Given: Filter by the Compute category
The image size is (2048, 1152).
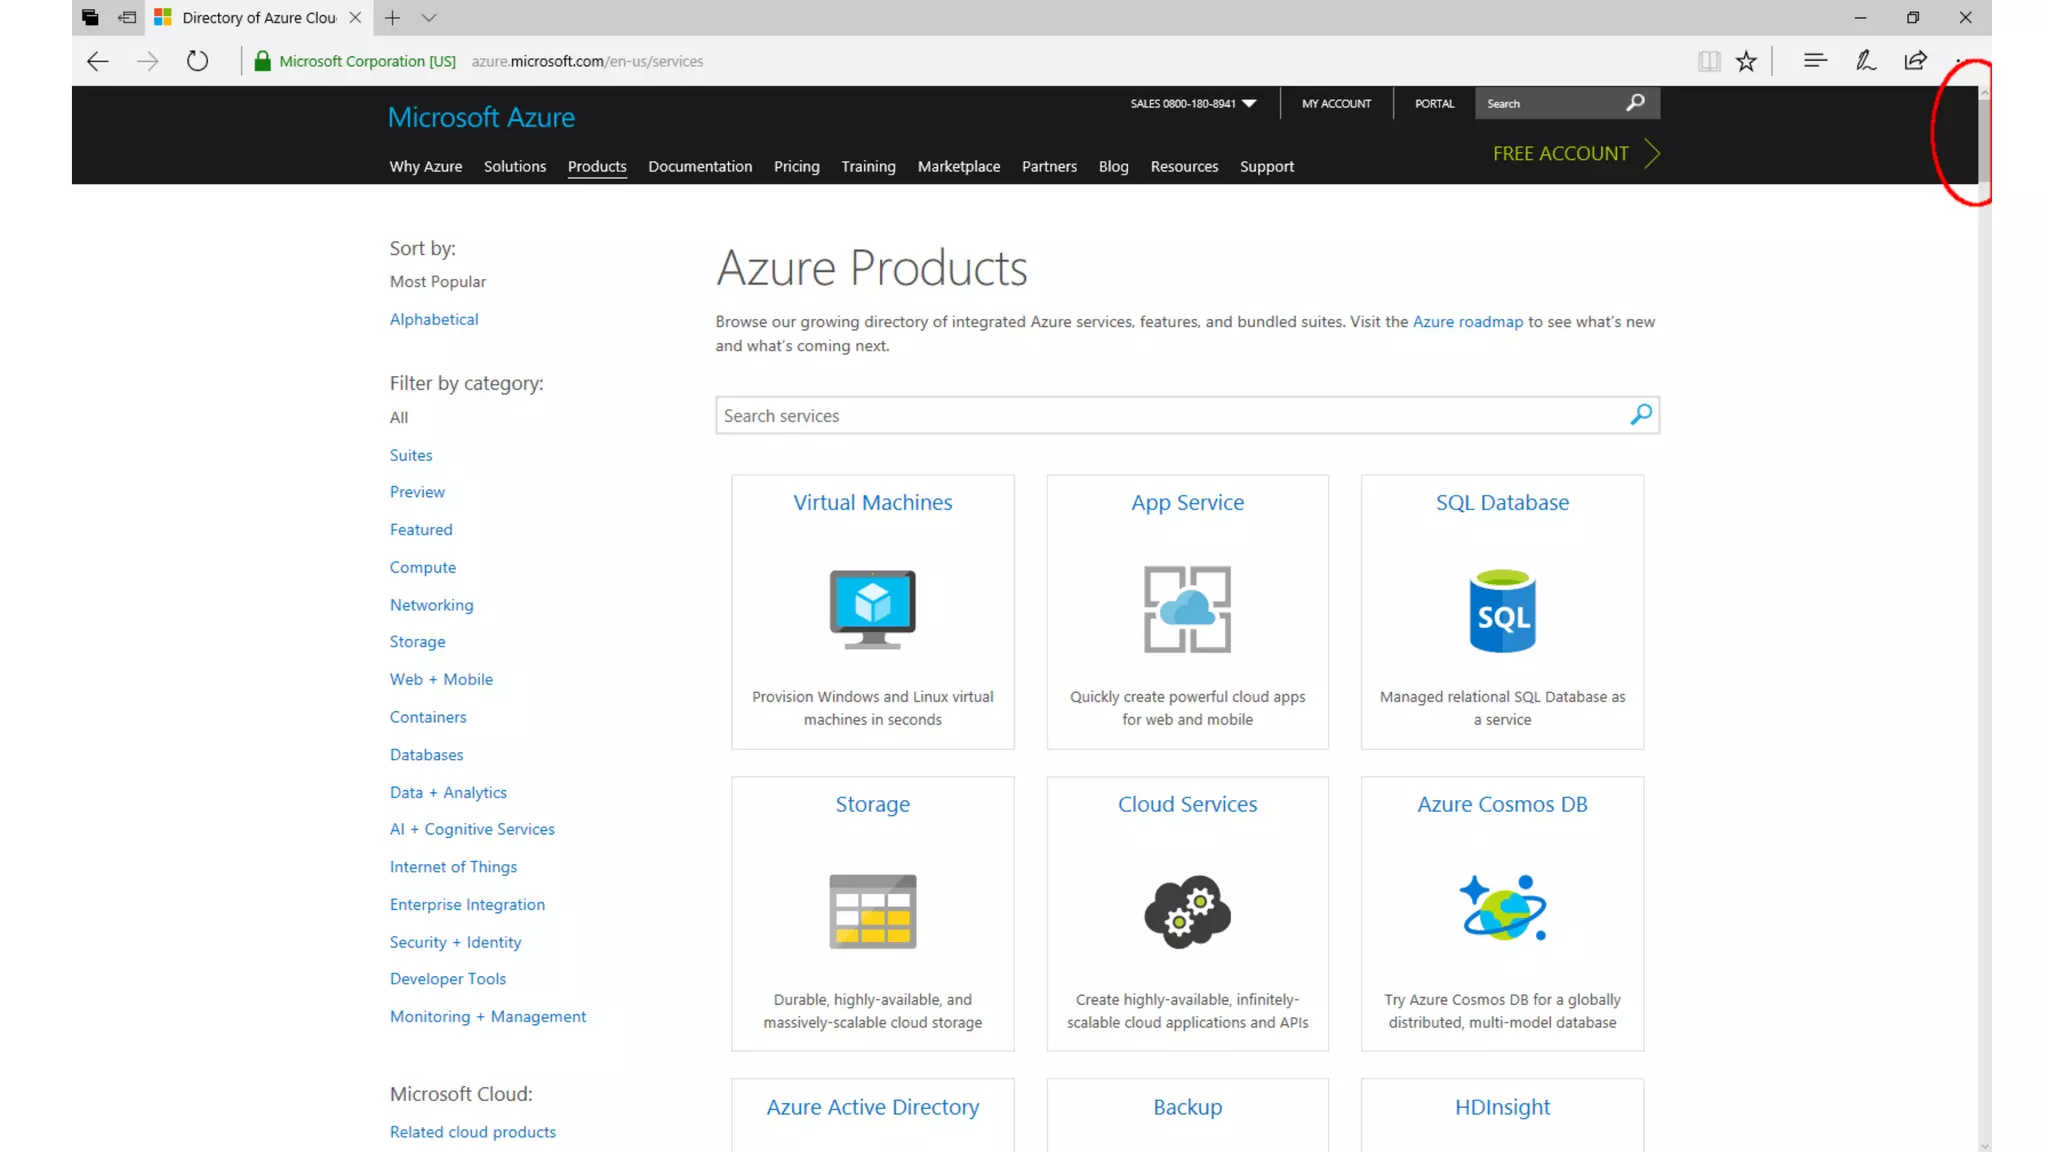Looking at the screenshot, I should 422,567.
